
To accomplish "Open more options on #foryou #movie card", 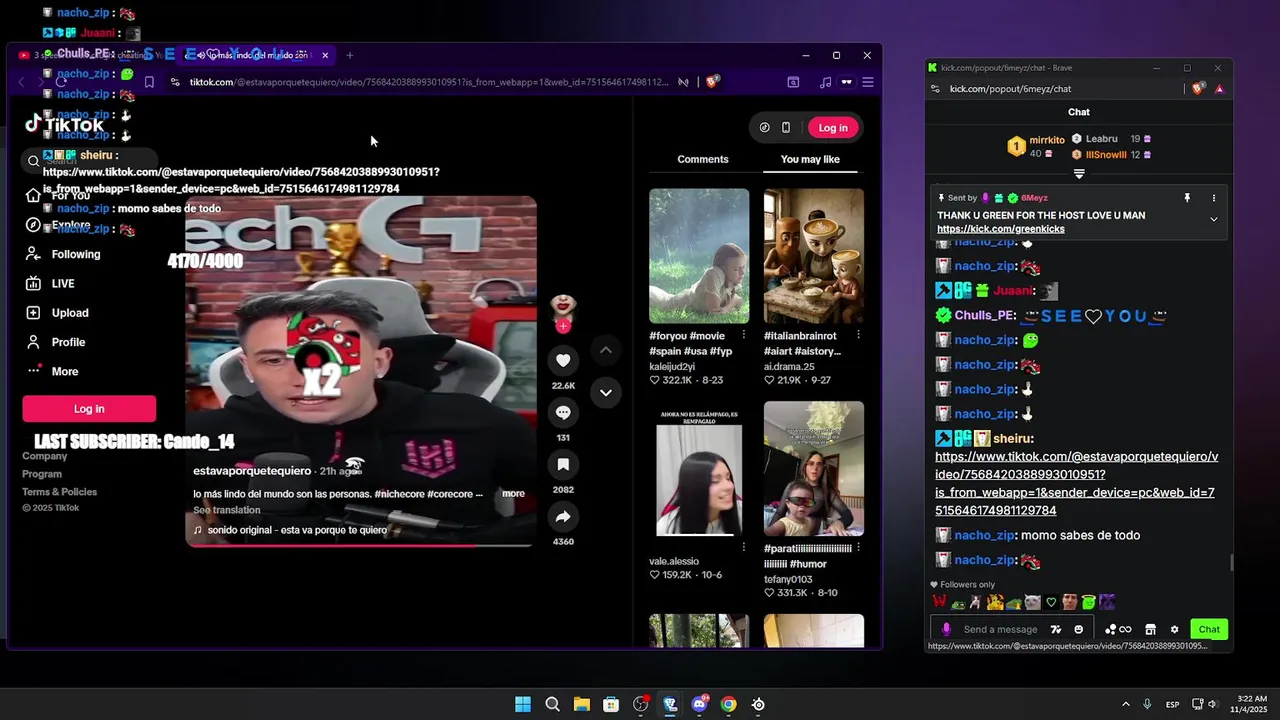I will (x=743, y=336).
